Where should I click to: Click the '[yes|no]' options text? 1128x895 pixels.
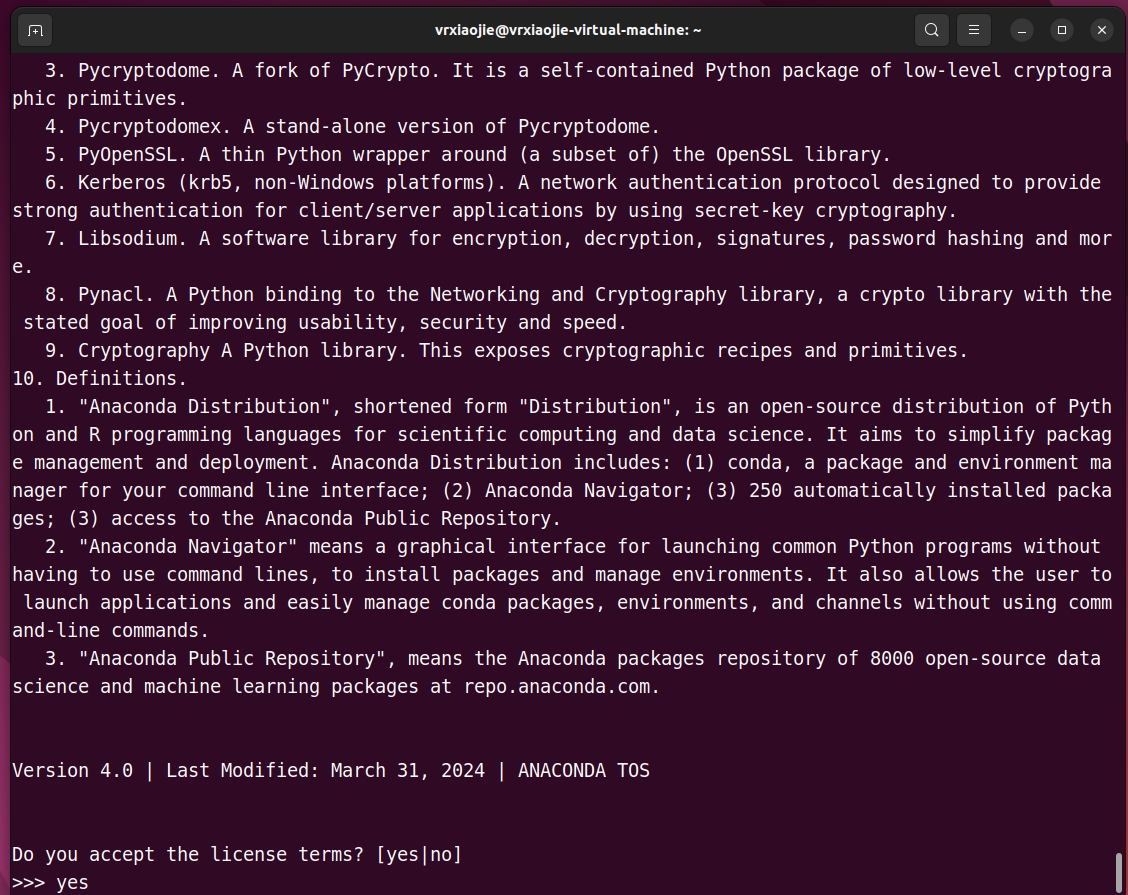(419, 854)
